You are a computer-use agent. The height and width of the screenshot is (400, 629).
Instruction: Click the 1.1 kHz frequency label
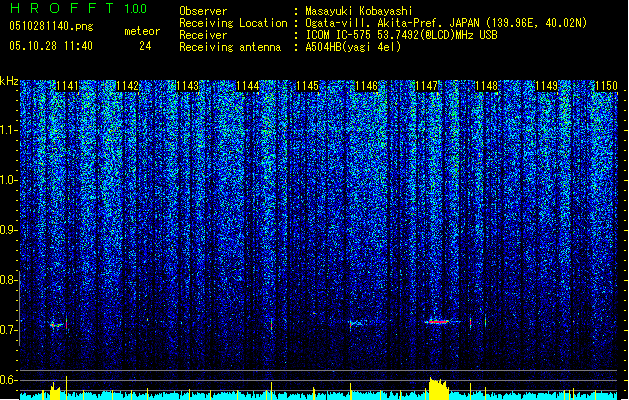tap(9, 130)
